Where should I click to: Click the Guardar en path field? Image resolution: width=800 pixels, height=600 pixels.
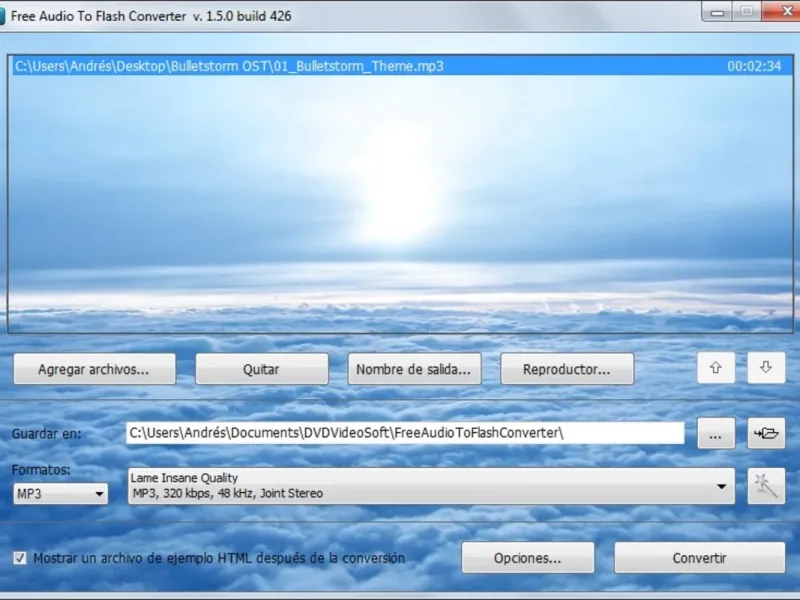pyautogui.click(x=405, y=433)
